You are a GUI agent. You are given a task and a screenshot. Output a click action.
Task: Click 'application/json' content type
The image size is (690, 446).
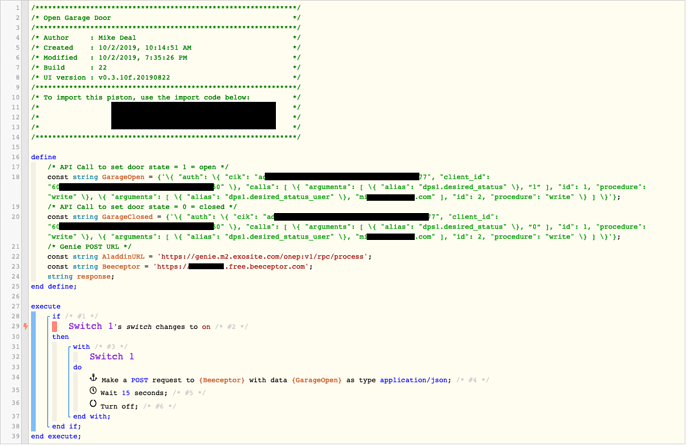pos(414,380)
